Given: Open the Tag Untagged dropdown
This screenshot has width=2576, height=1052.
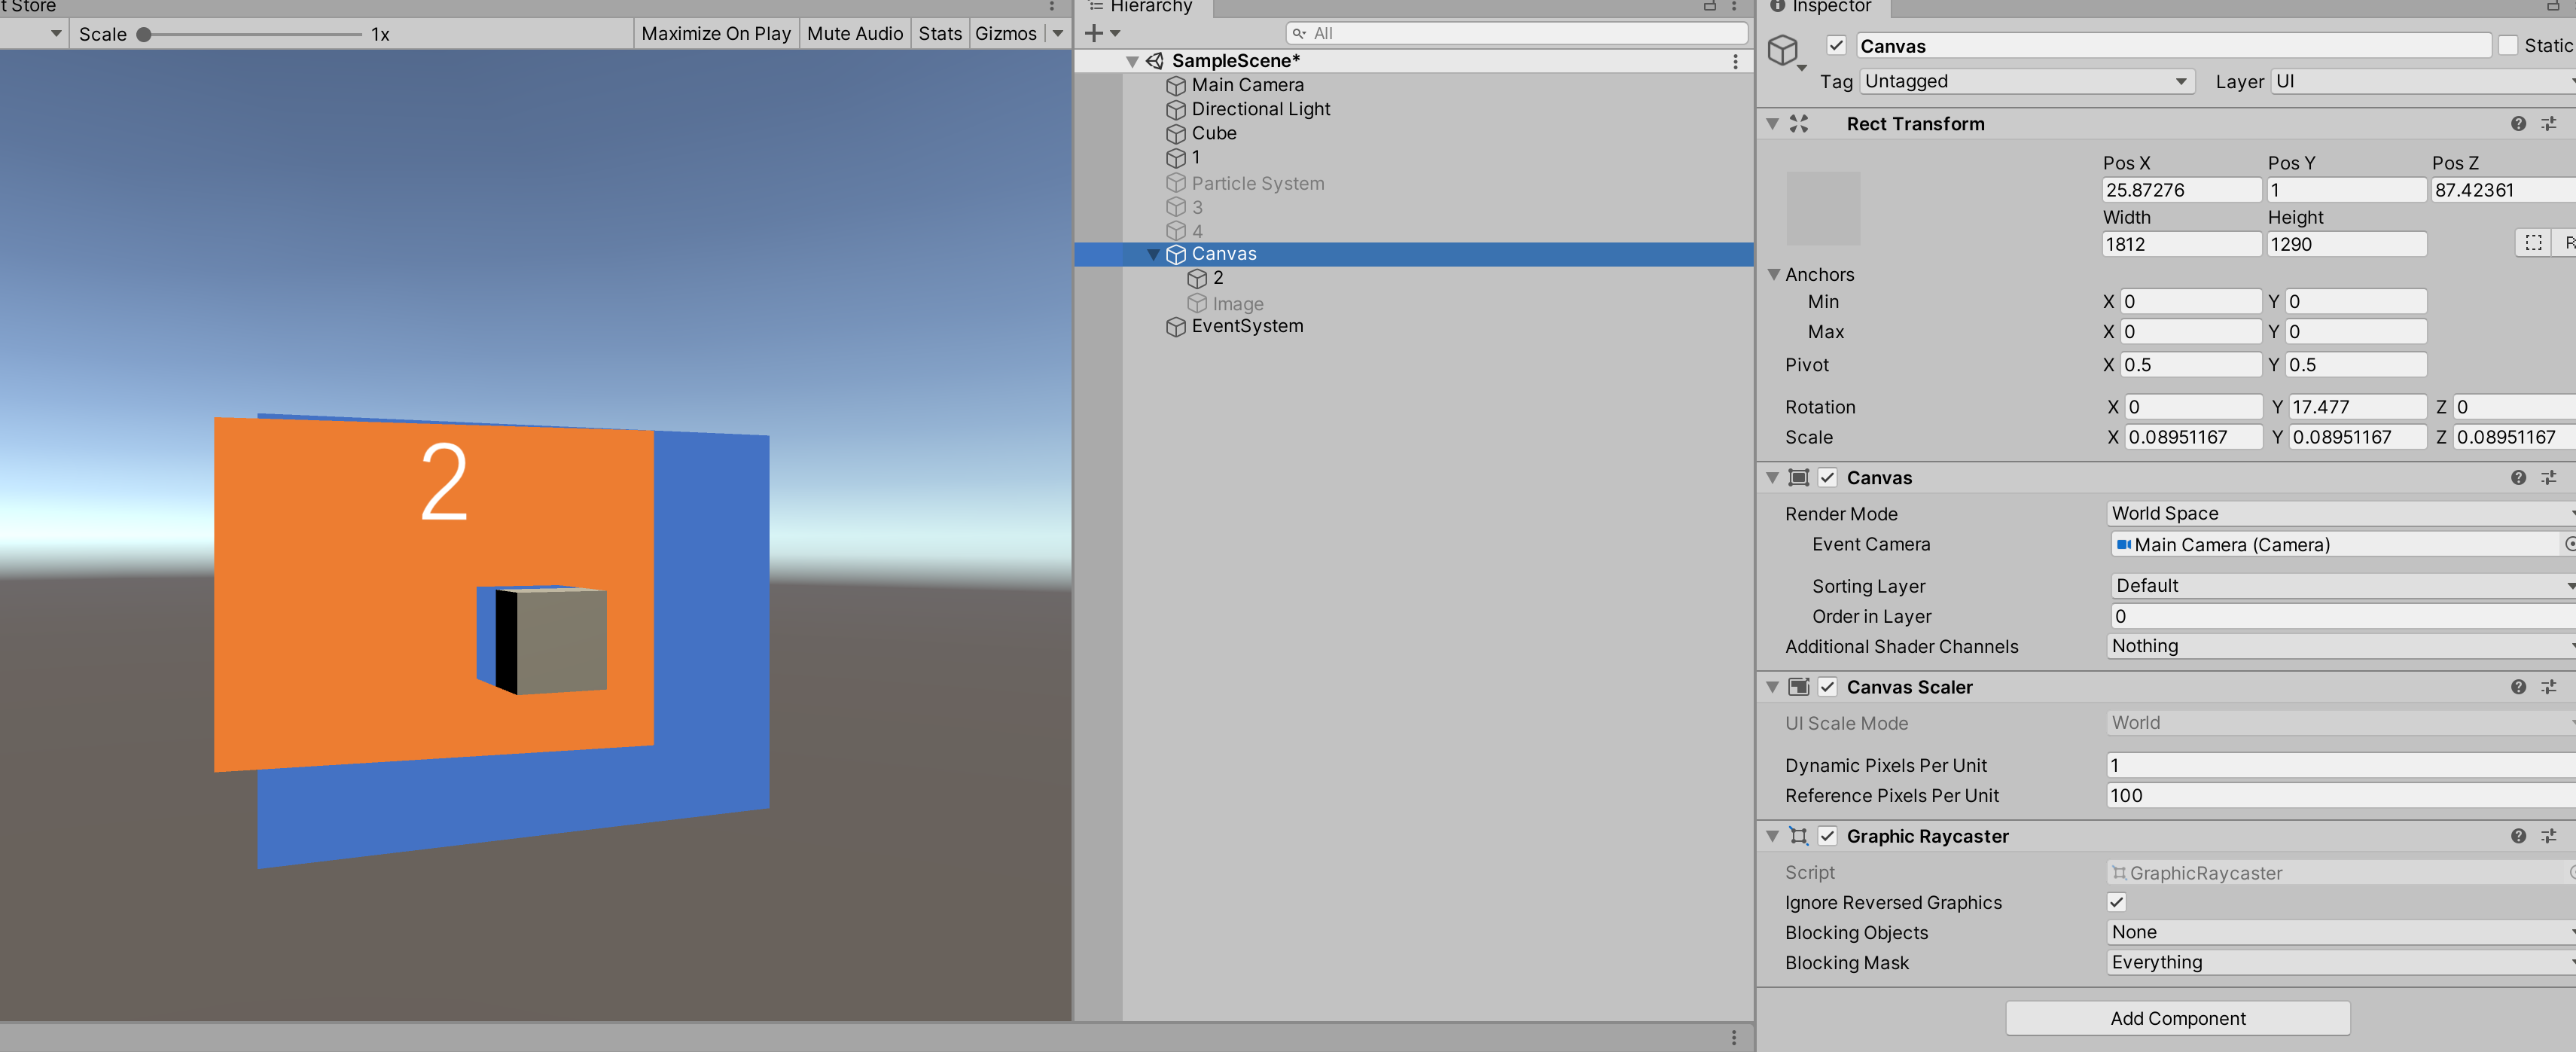Looking at the screenshot, I should point(2026,81).
